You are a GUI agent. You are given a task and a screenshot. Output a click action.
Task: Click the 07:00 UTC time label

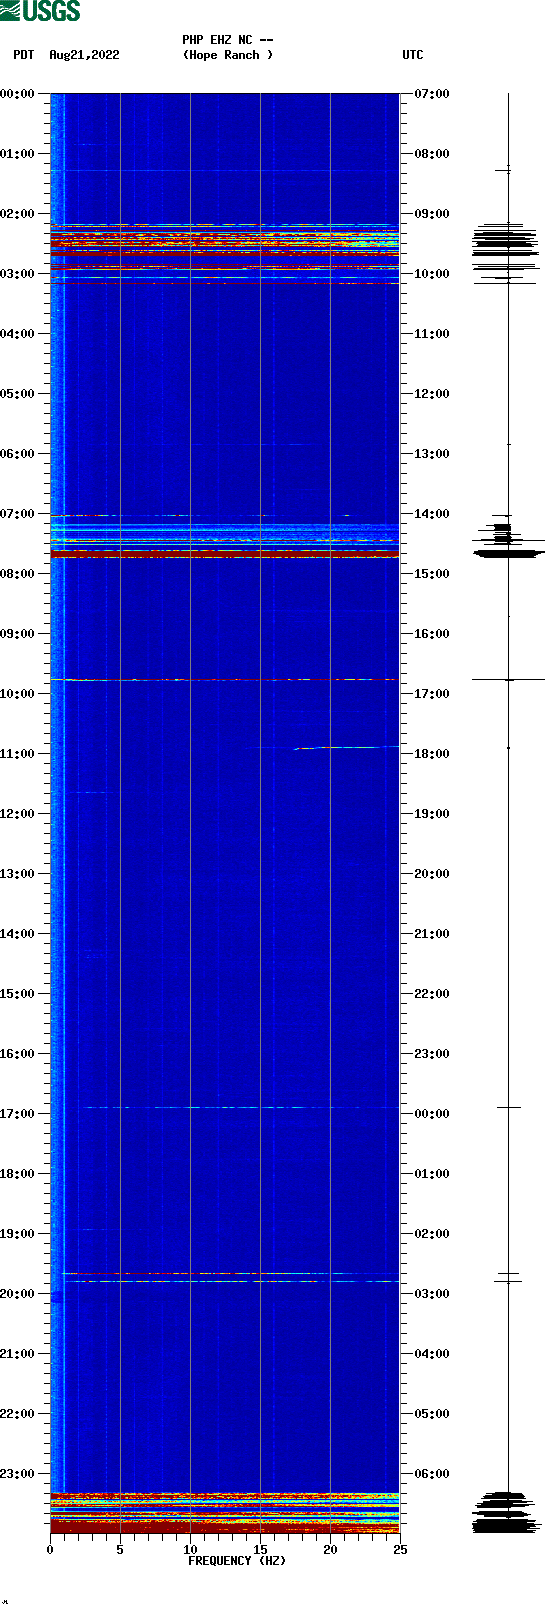[x=432, y=93]
